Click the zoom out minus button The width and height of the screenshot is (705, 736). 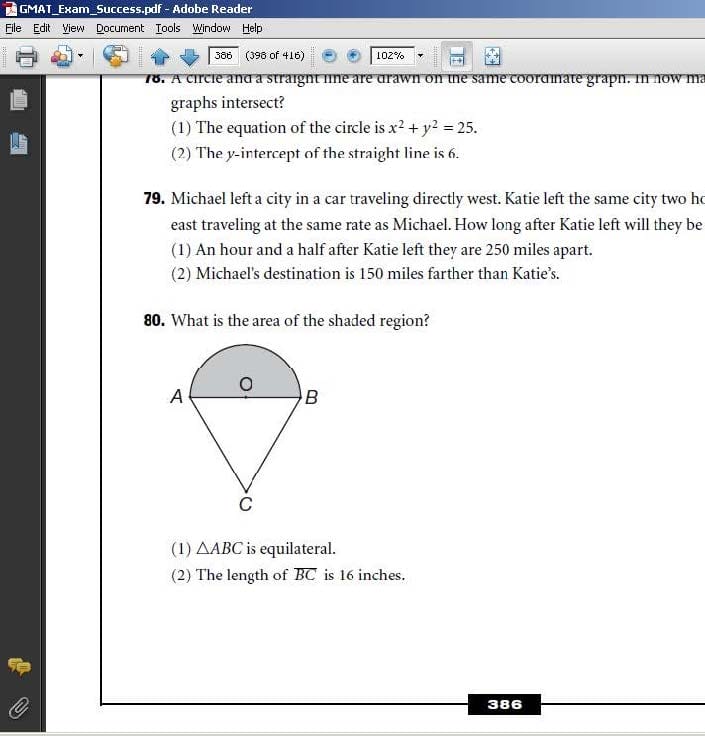coord(330,56)
